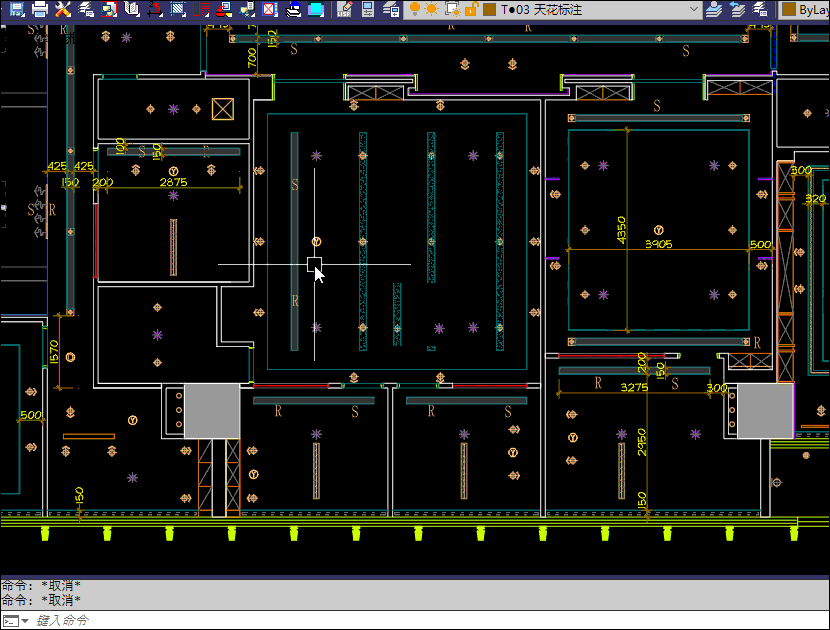Open the layer dropdown list arrow

[693, 10]
